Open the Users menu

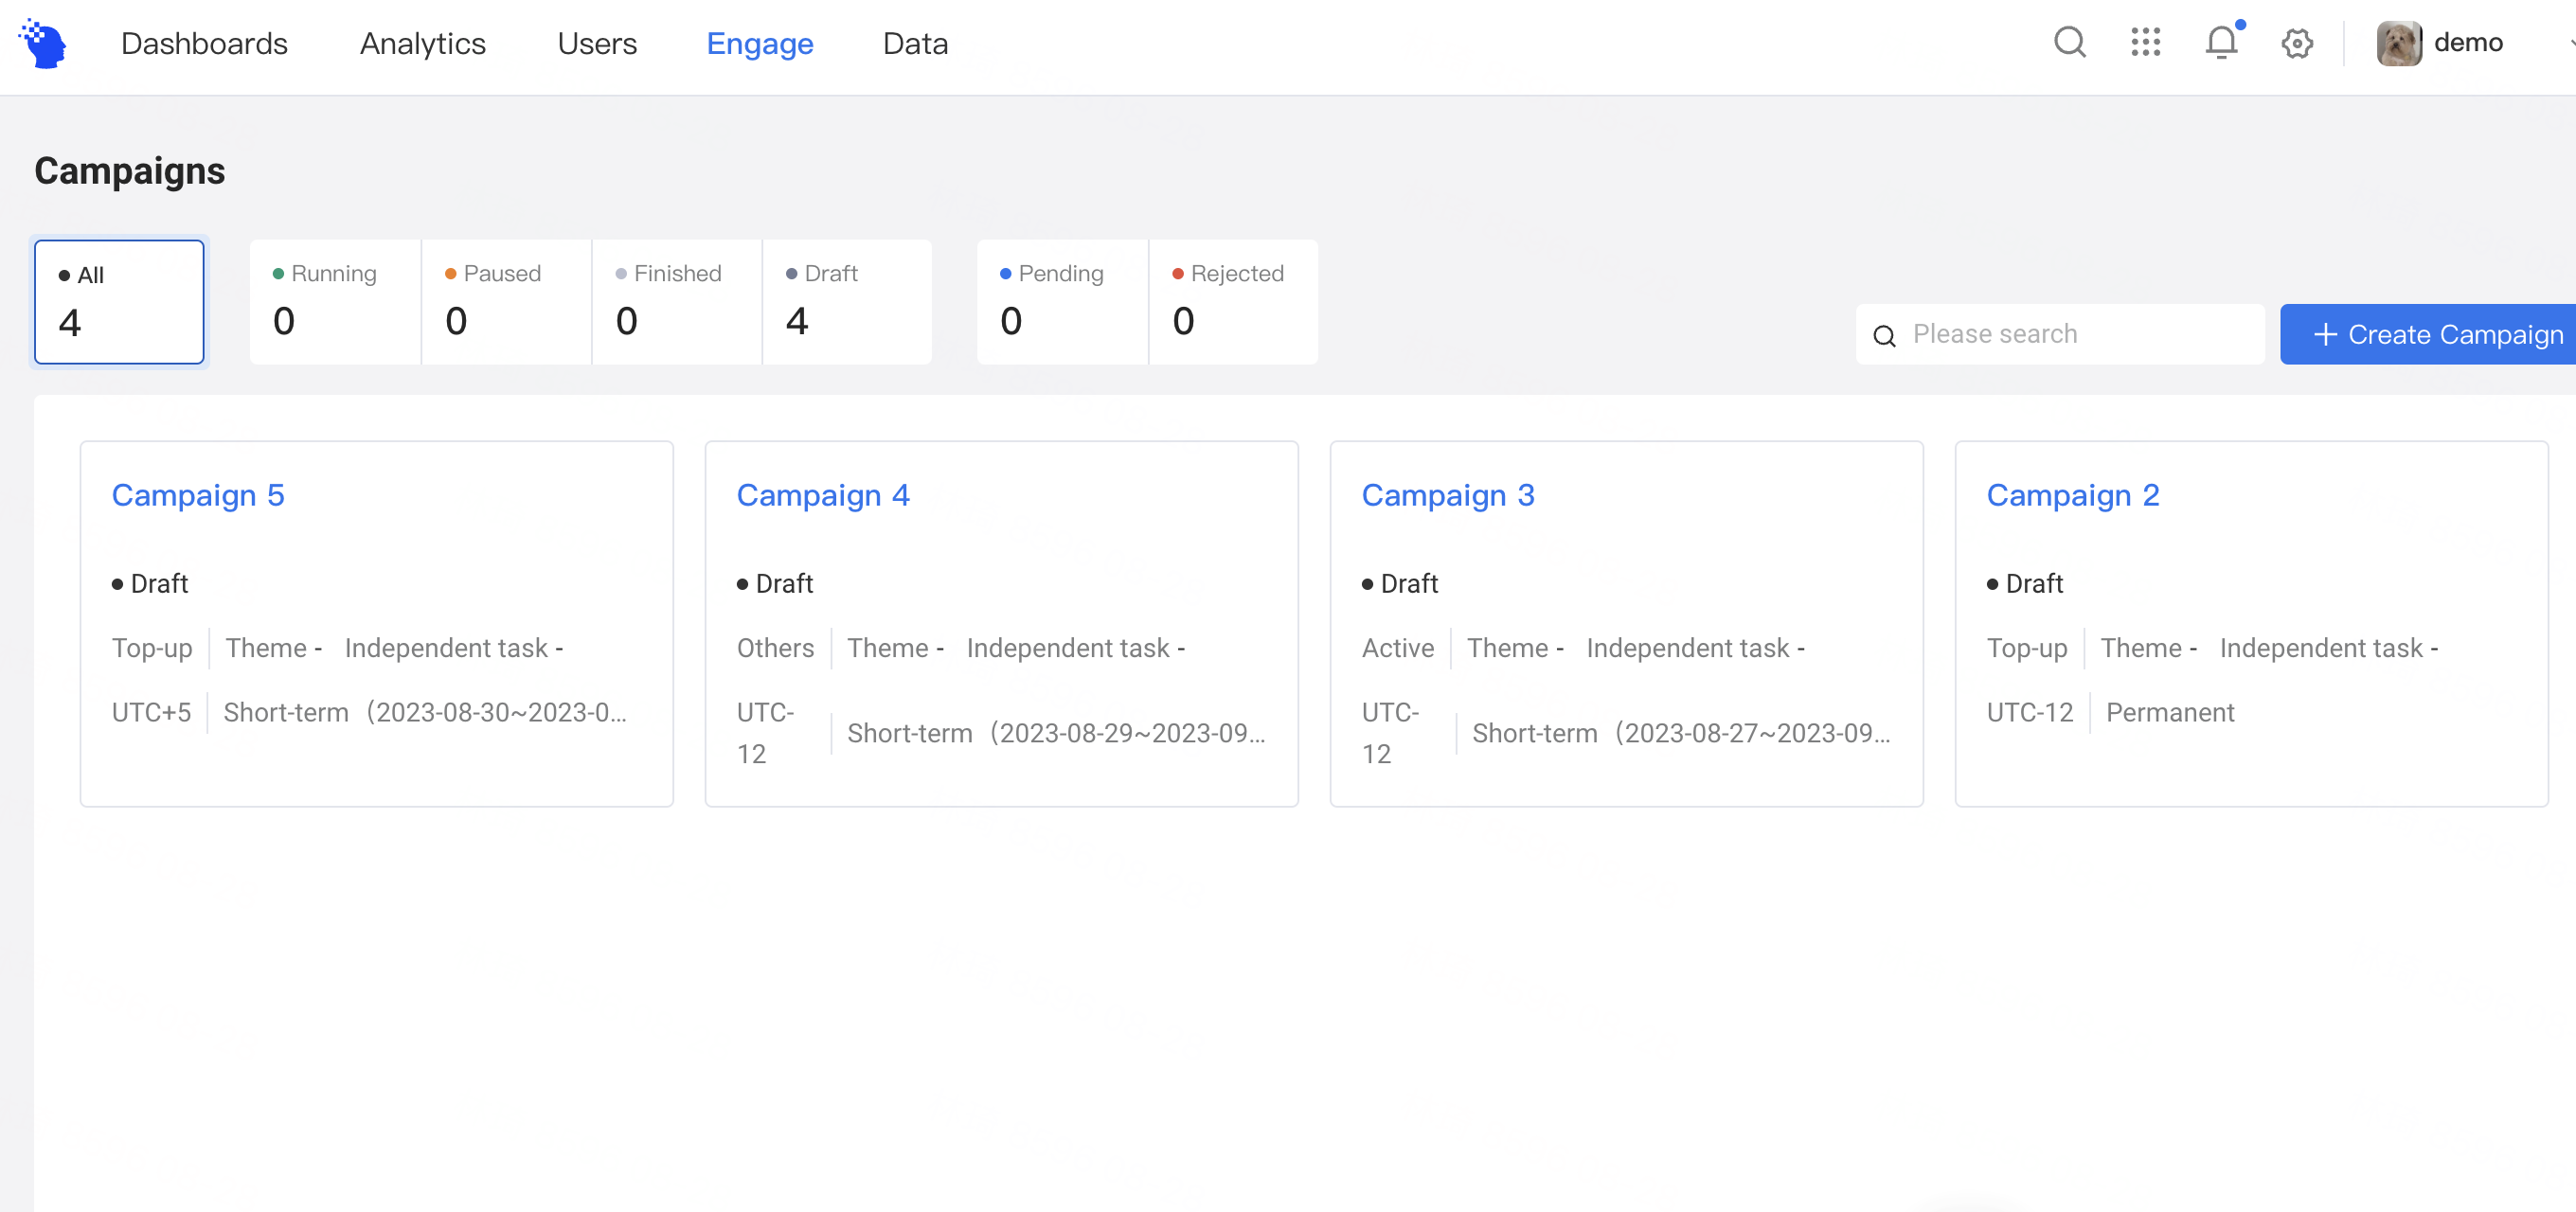pyautogui.click(x=597, y=43)
